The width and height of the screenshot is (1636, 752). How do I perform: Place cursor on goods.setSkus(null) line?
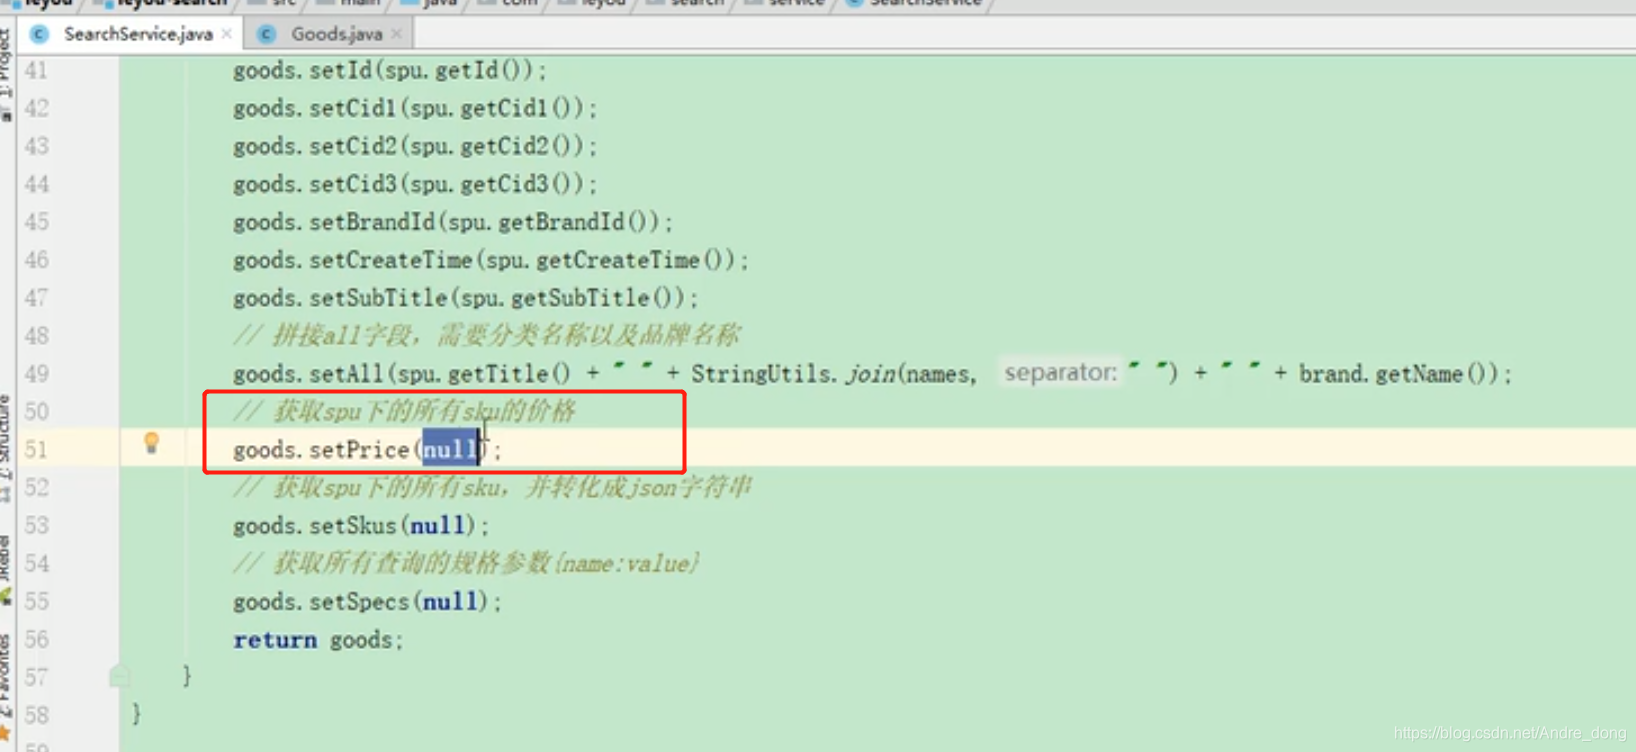click(x=361, y=526)
